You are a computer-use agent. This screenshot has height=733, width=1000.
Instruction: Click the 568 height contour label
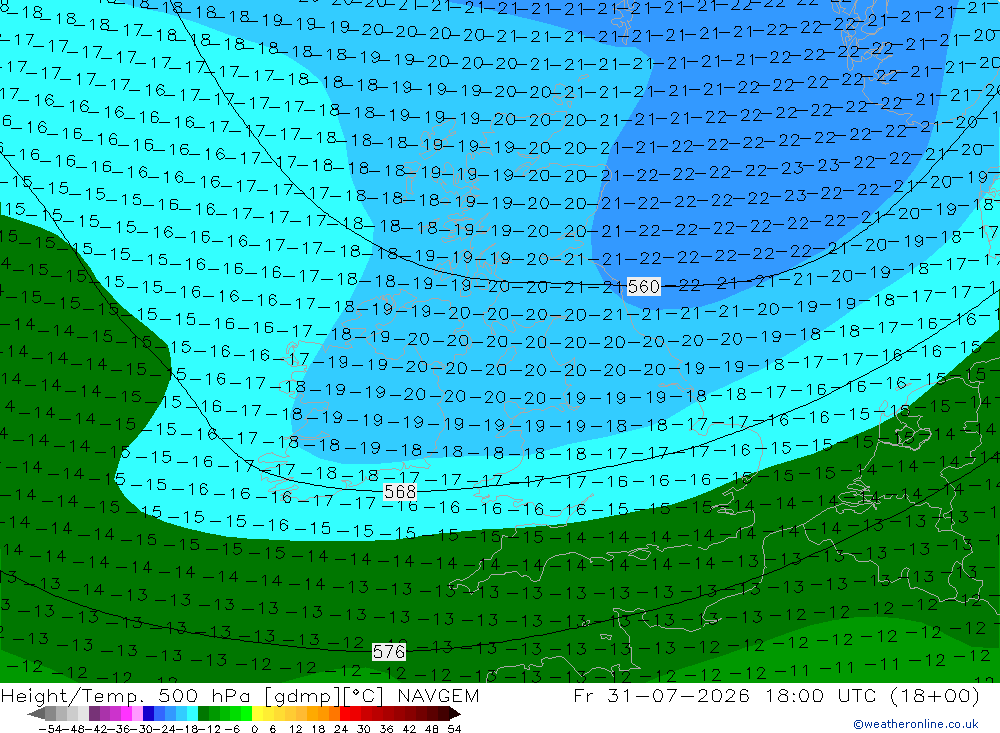[x=400, y=491]
